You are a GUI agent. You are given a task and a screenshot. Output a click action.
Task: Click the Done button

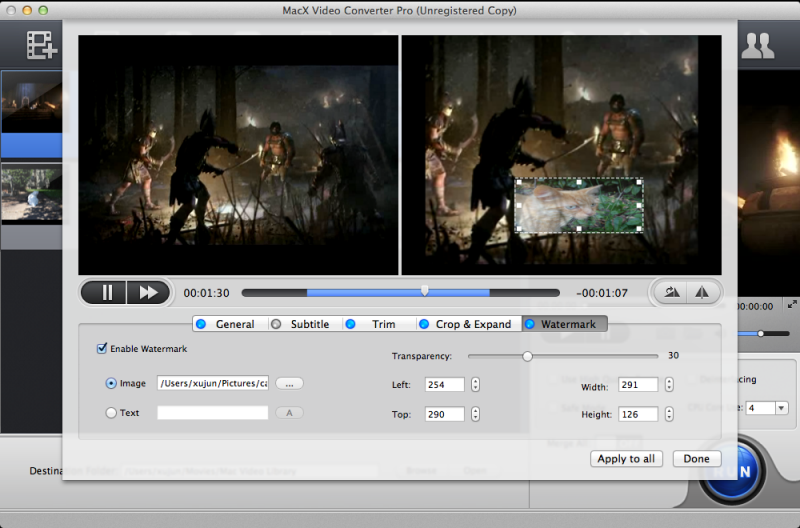(696, 459)
